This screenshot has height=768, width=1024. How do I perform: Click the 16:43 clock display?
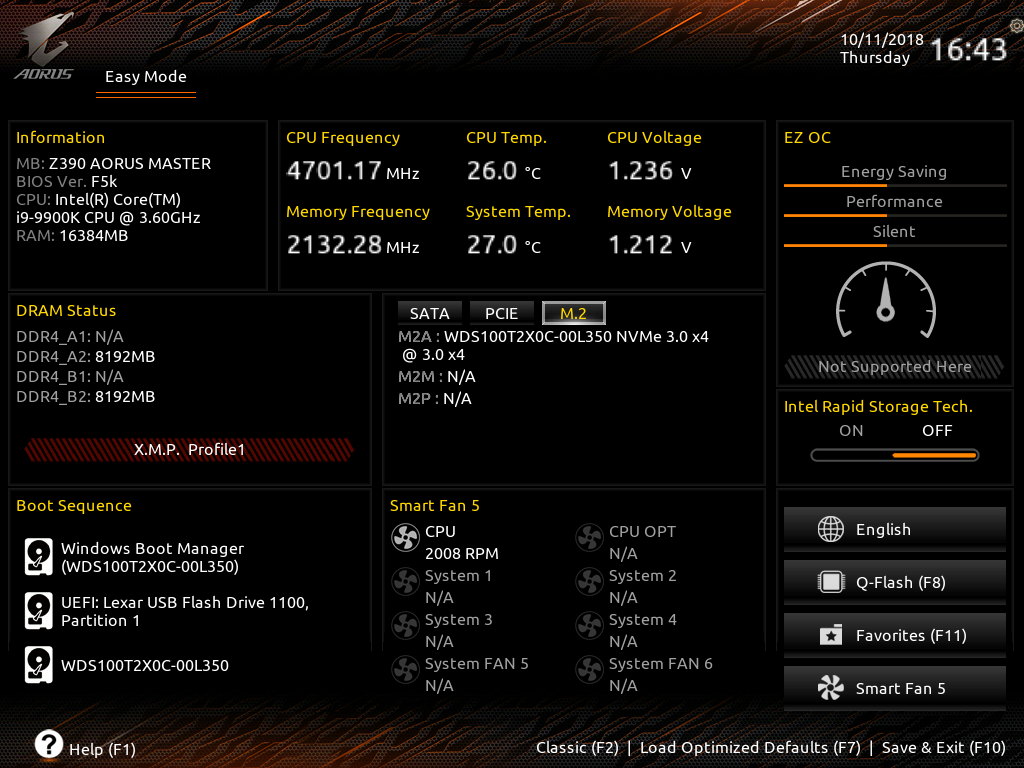pyautogui.click(x=968, y=49)
